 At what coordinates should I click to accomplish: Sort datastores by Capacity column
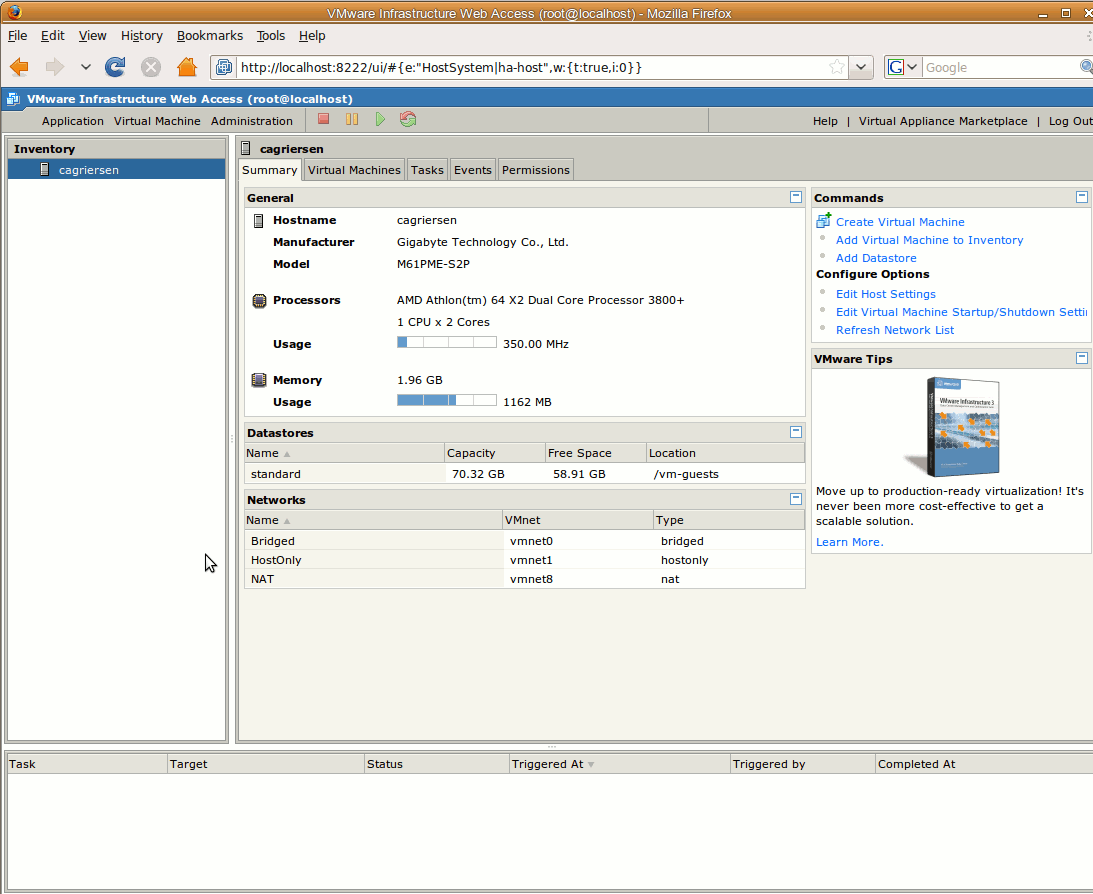[495, 453]
